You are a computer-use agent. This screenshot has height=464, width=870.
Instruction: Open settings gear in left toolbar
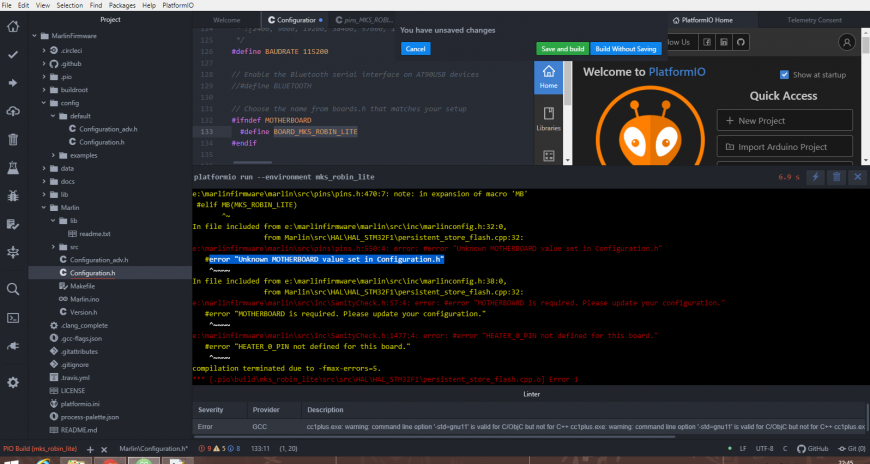point(13,382)
